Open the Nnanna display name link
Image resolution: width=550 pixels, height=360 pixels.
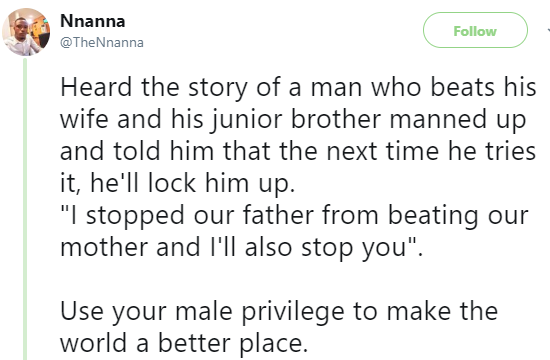coord(93,21)
